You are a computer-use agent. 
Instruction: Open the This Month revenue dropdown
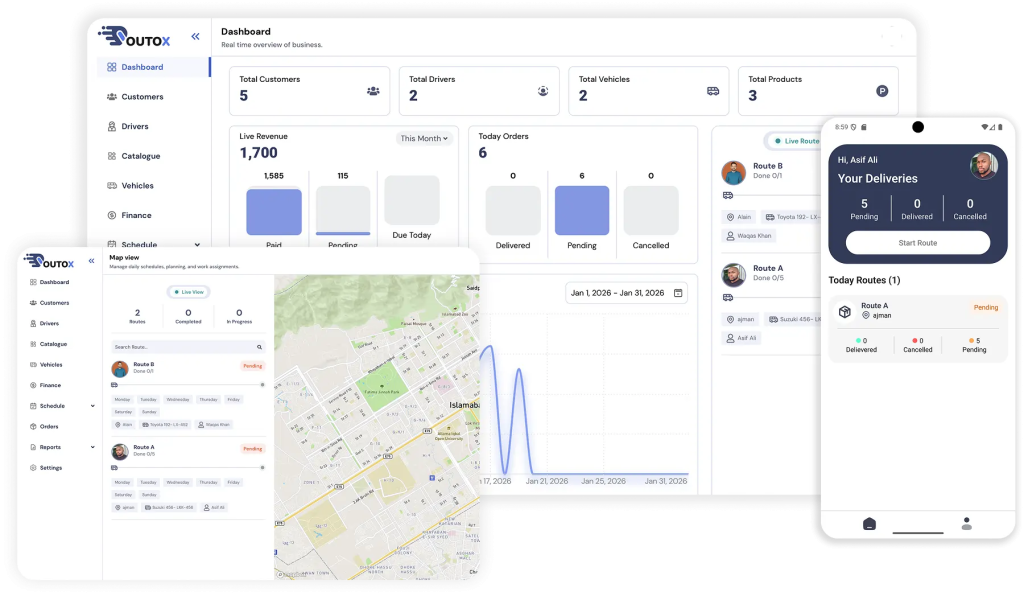[x=424, y=138]
